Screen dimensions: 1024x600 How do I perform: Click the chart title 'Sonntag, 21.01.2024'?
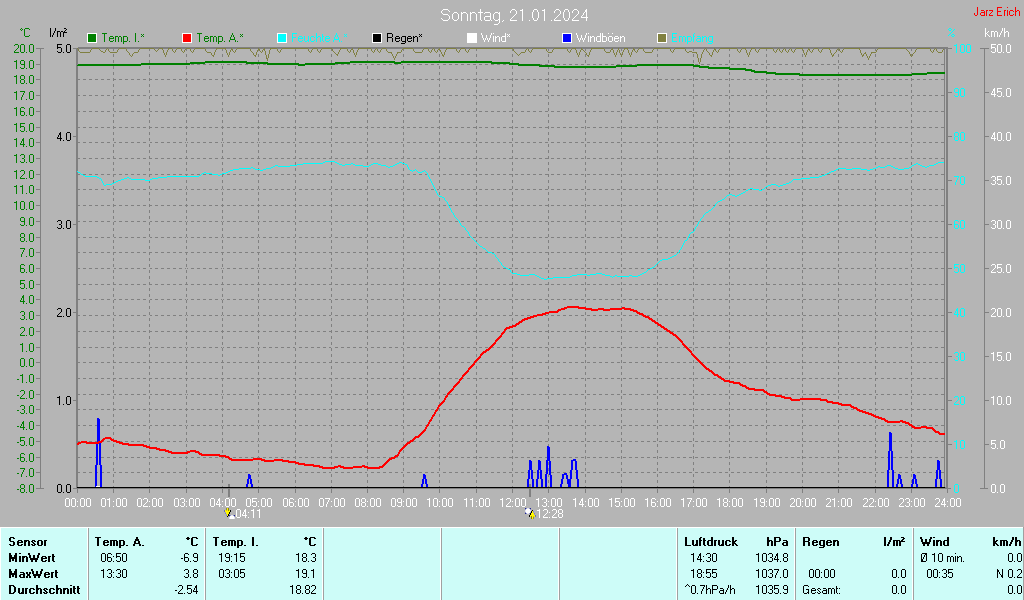point(514,15)
